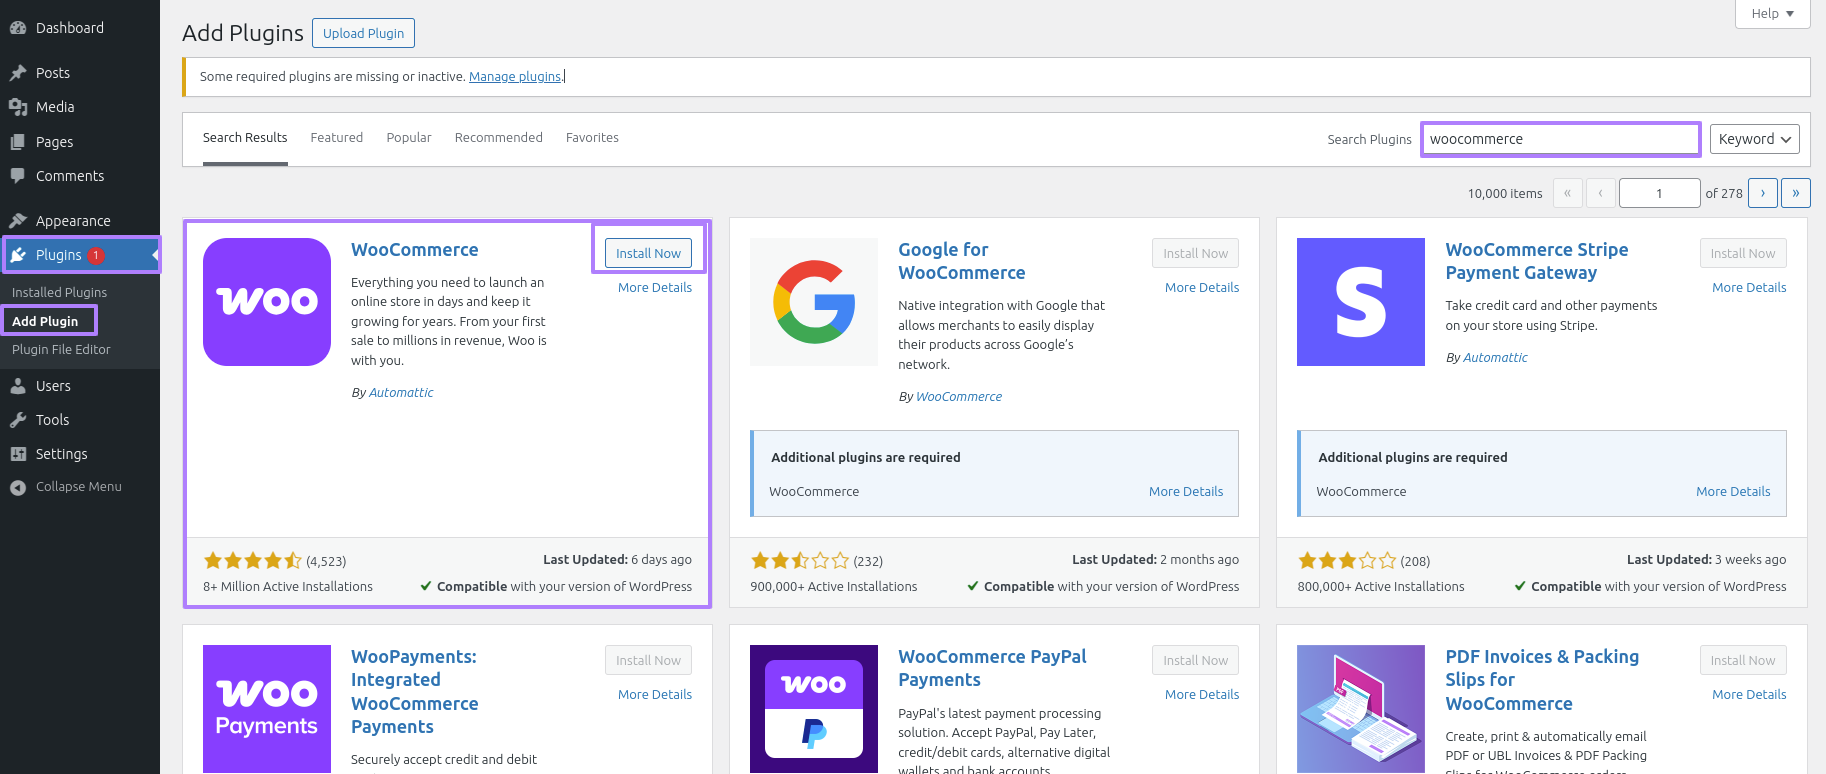Switch to the Recommended tab

click(x=499, y=138)
